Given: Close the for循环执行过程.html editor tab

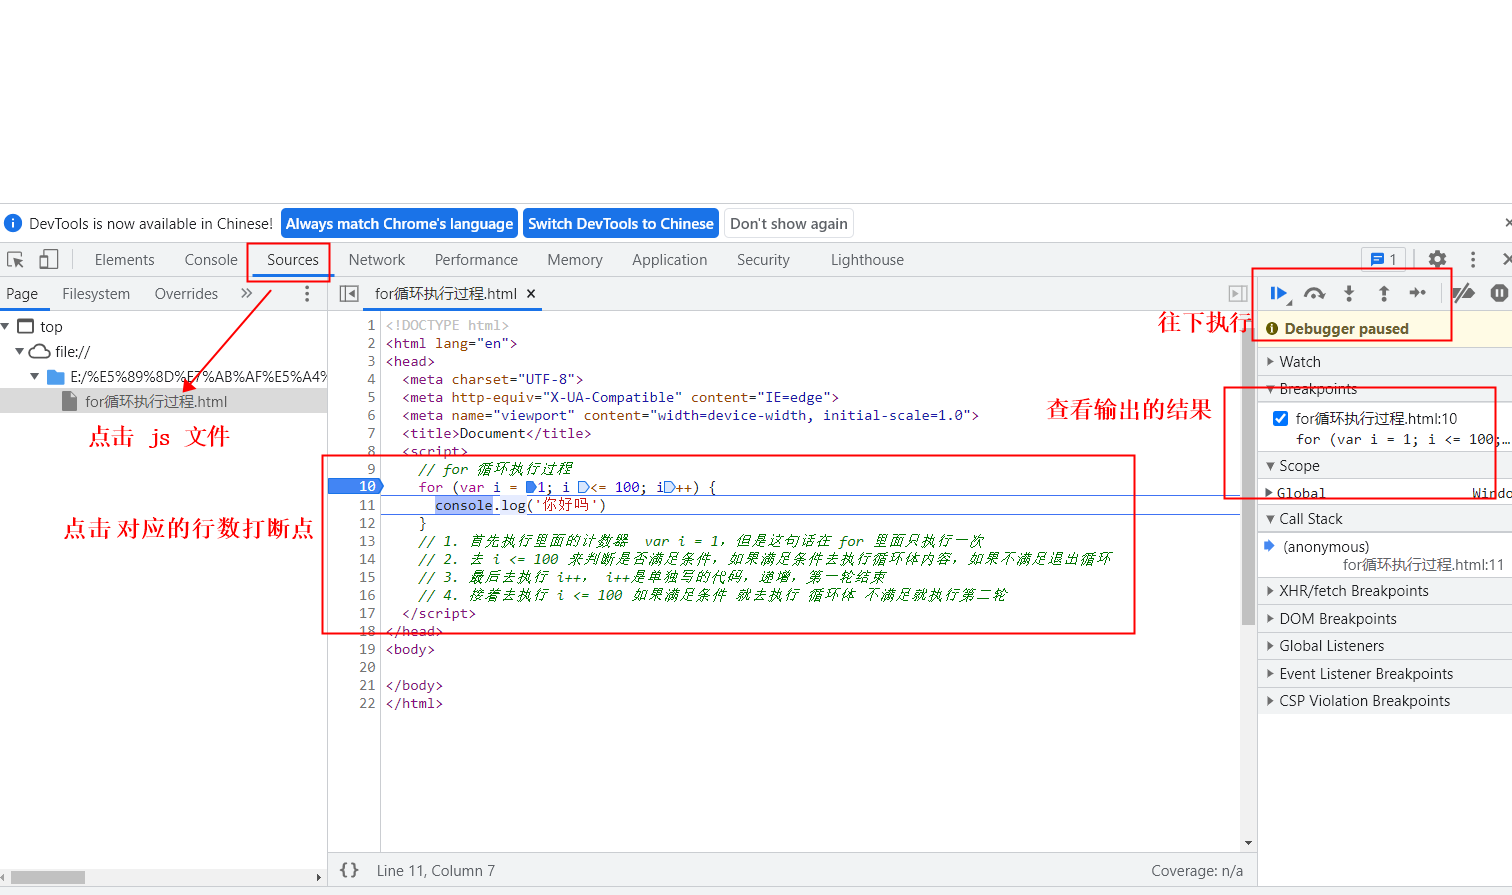Looking at the screenshot, I should tap(531, 293).
